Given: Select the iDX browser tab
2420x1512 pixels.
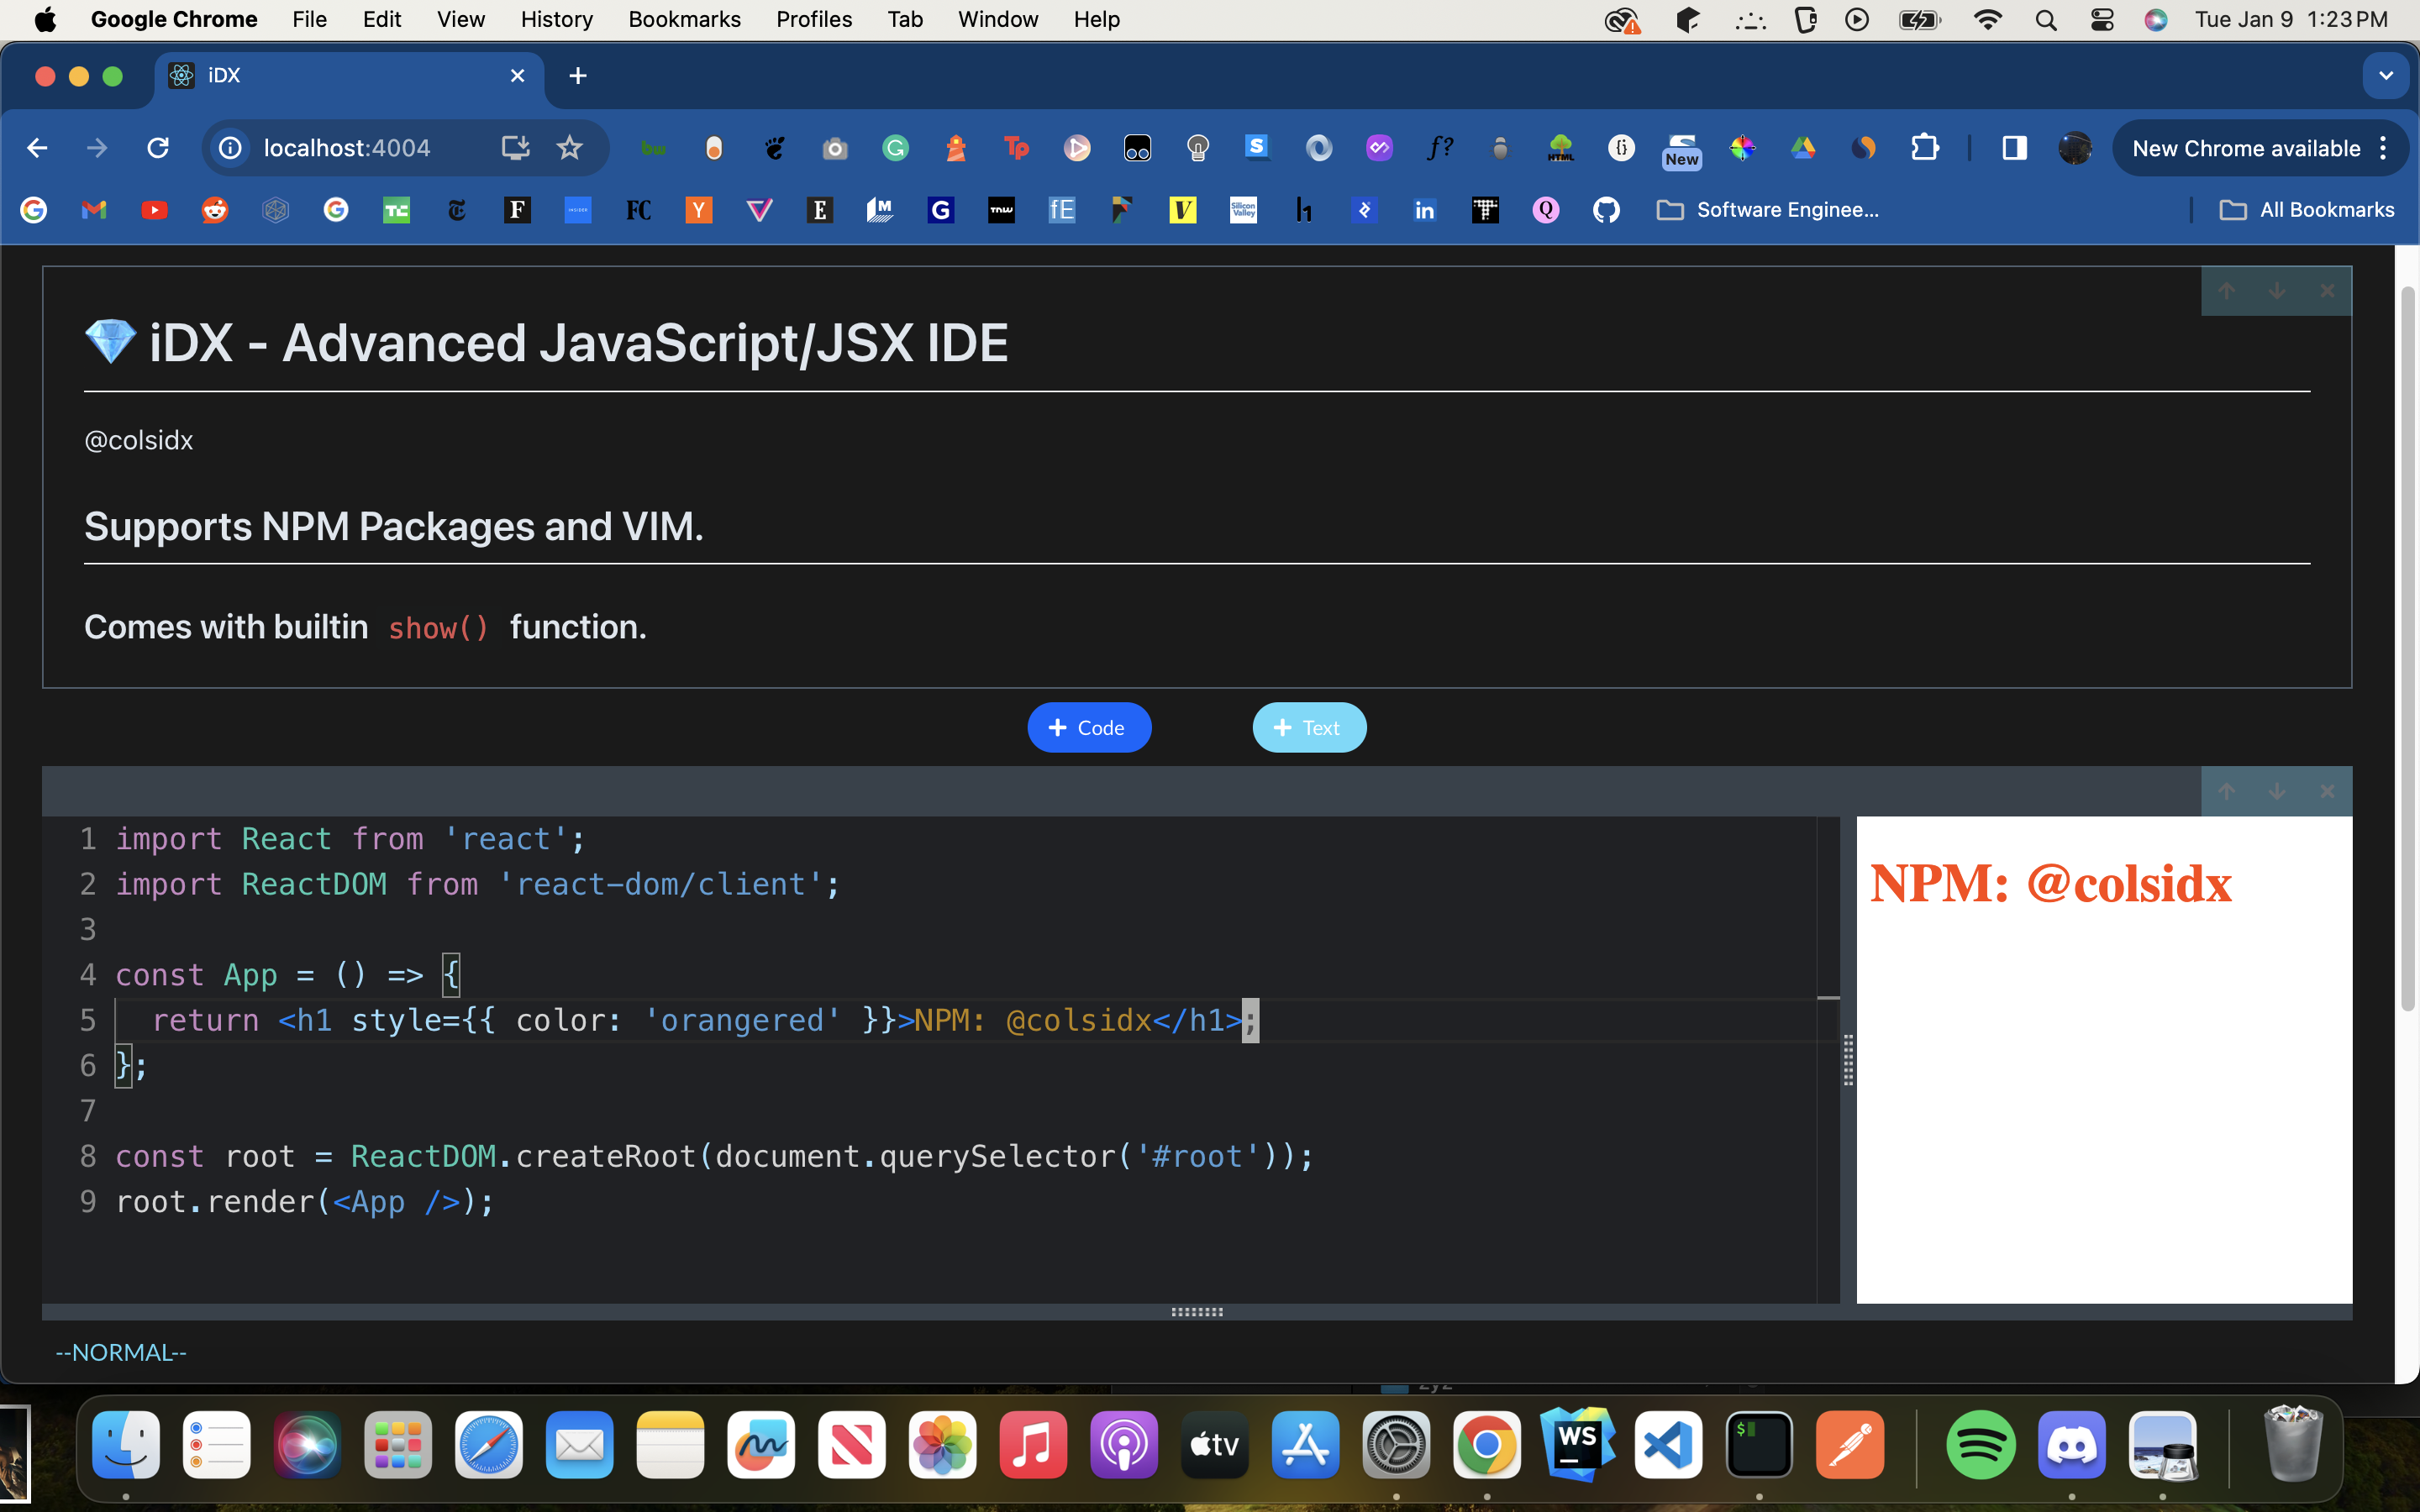Looking at the screenshot, I should [347, 76].
